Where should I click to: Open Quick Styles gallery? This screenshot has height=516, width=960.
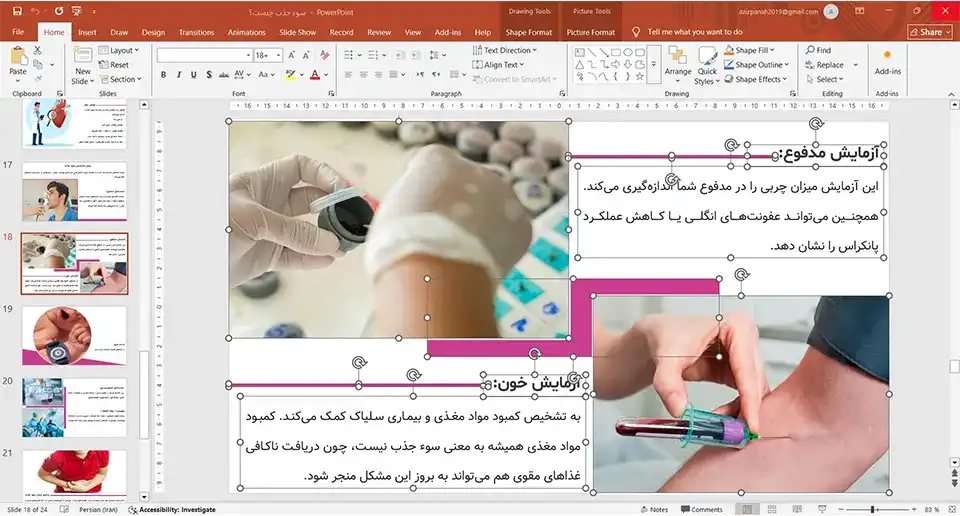(x=707, y=66)
